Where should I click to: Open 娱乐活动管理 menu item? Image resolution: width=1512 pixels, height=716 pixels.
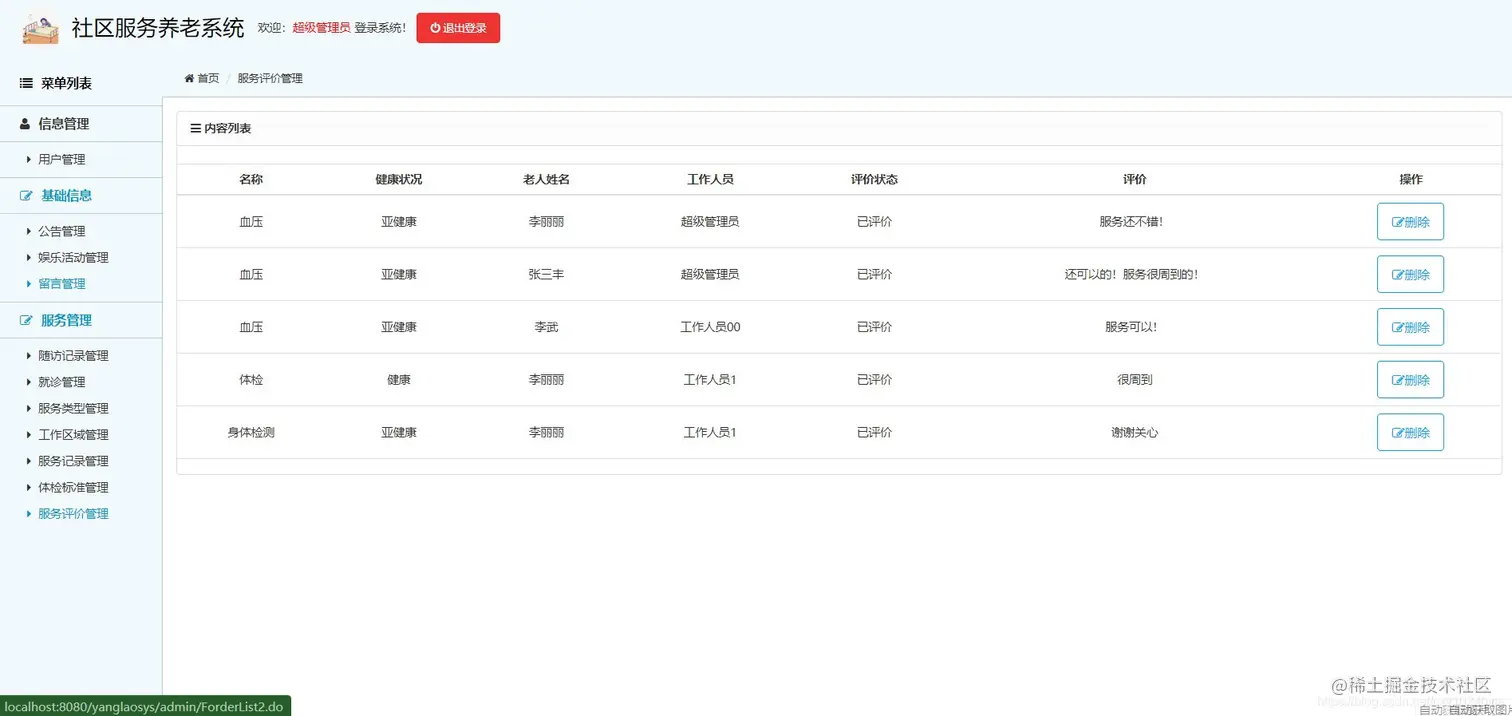(x=73, y=257)
